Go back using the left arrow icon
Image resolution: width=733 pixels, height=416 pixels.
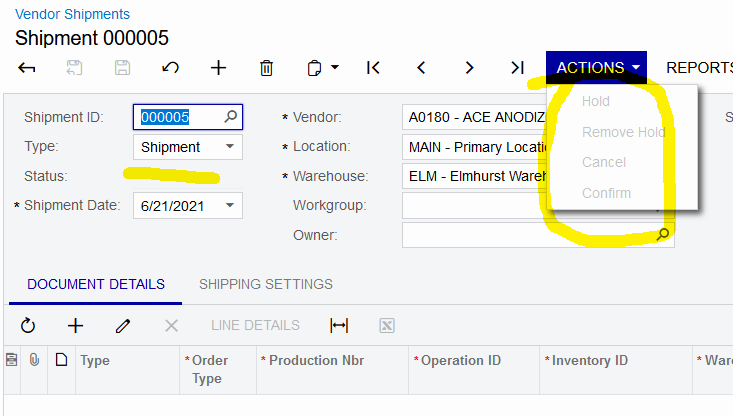tap(27, 68)
